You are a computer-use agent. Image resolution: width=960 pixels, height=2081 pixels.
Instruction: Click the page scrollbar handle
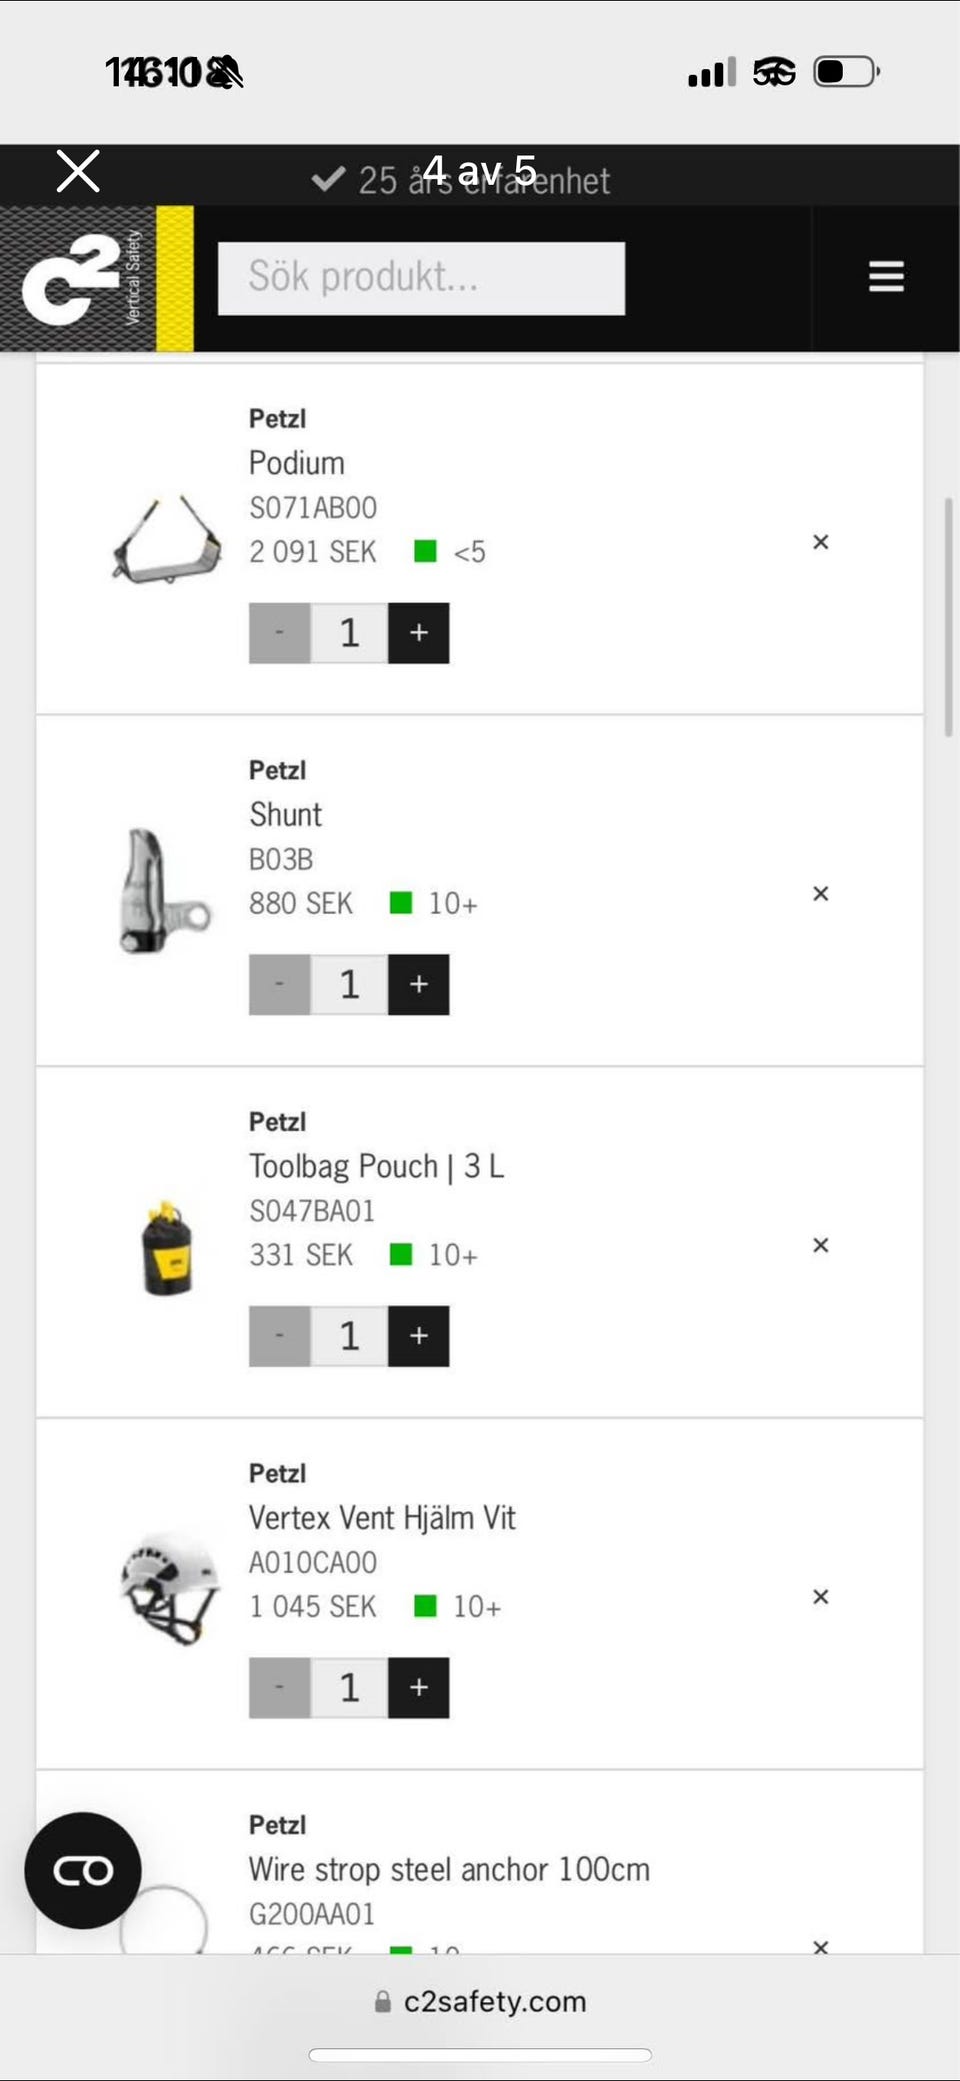[x=948, y=617]
